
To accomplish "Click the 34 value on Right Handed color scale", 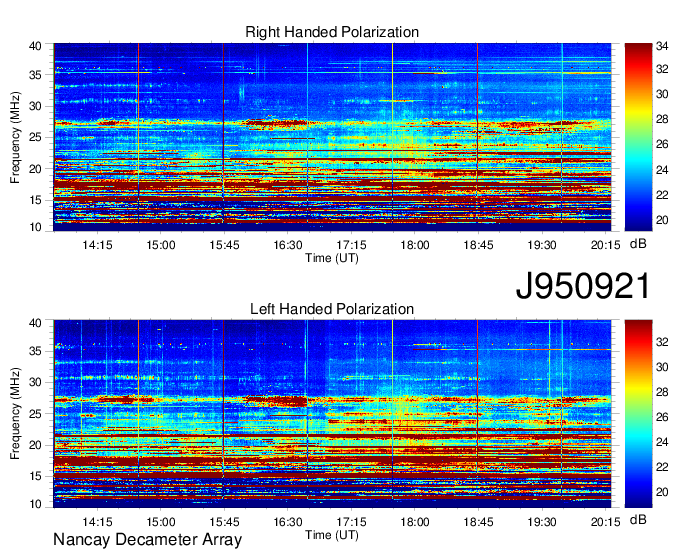I will click(x=662, y=46).
